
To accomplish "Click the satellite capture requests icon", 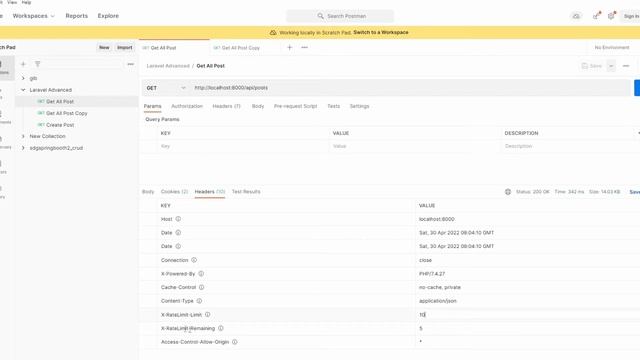I will (596, 16).
